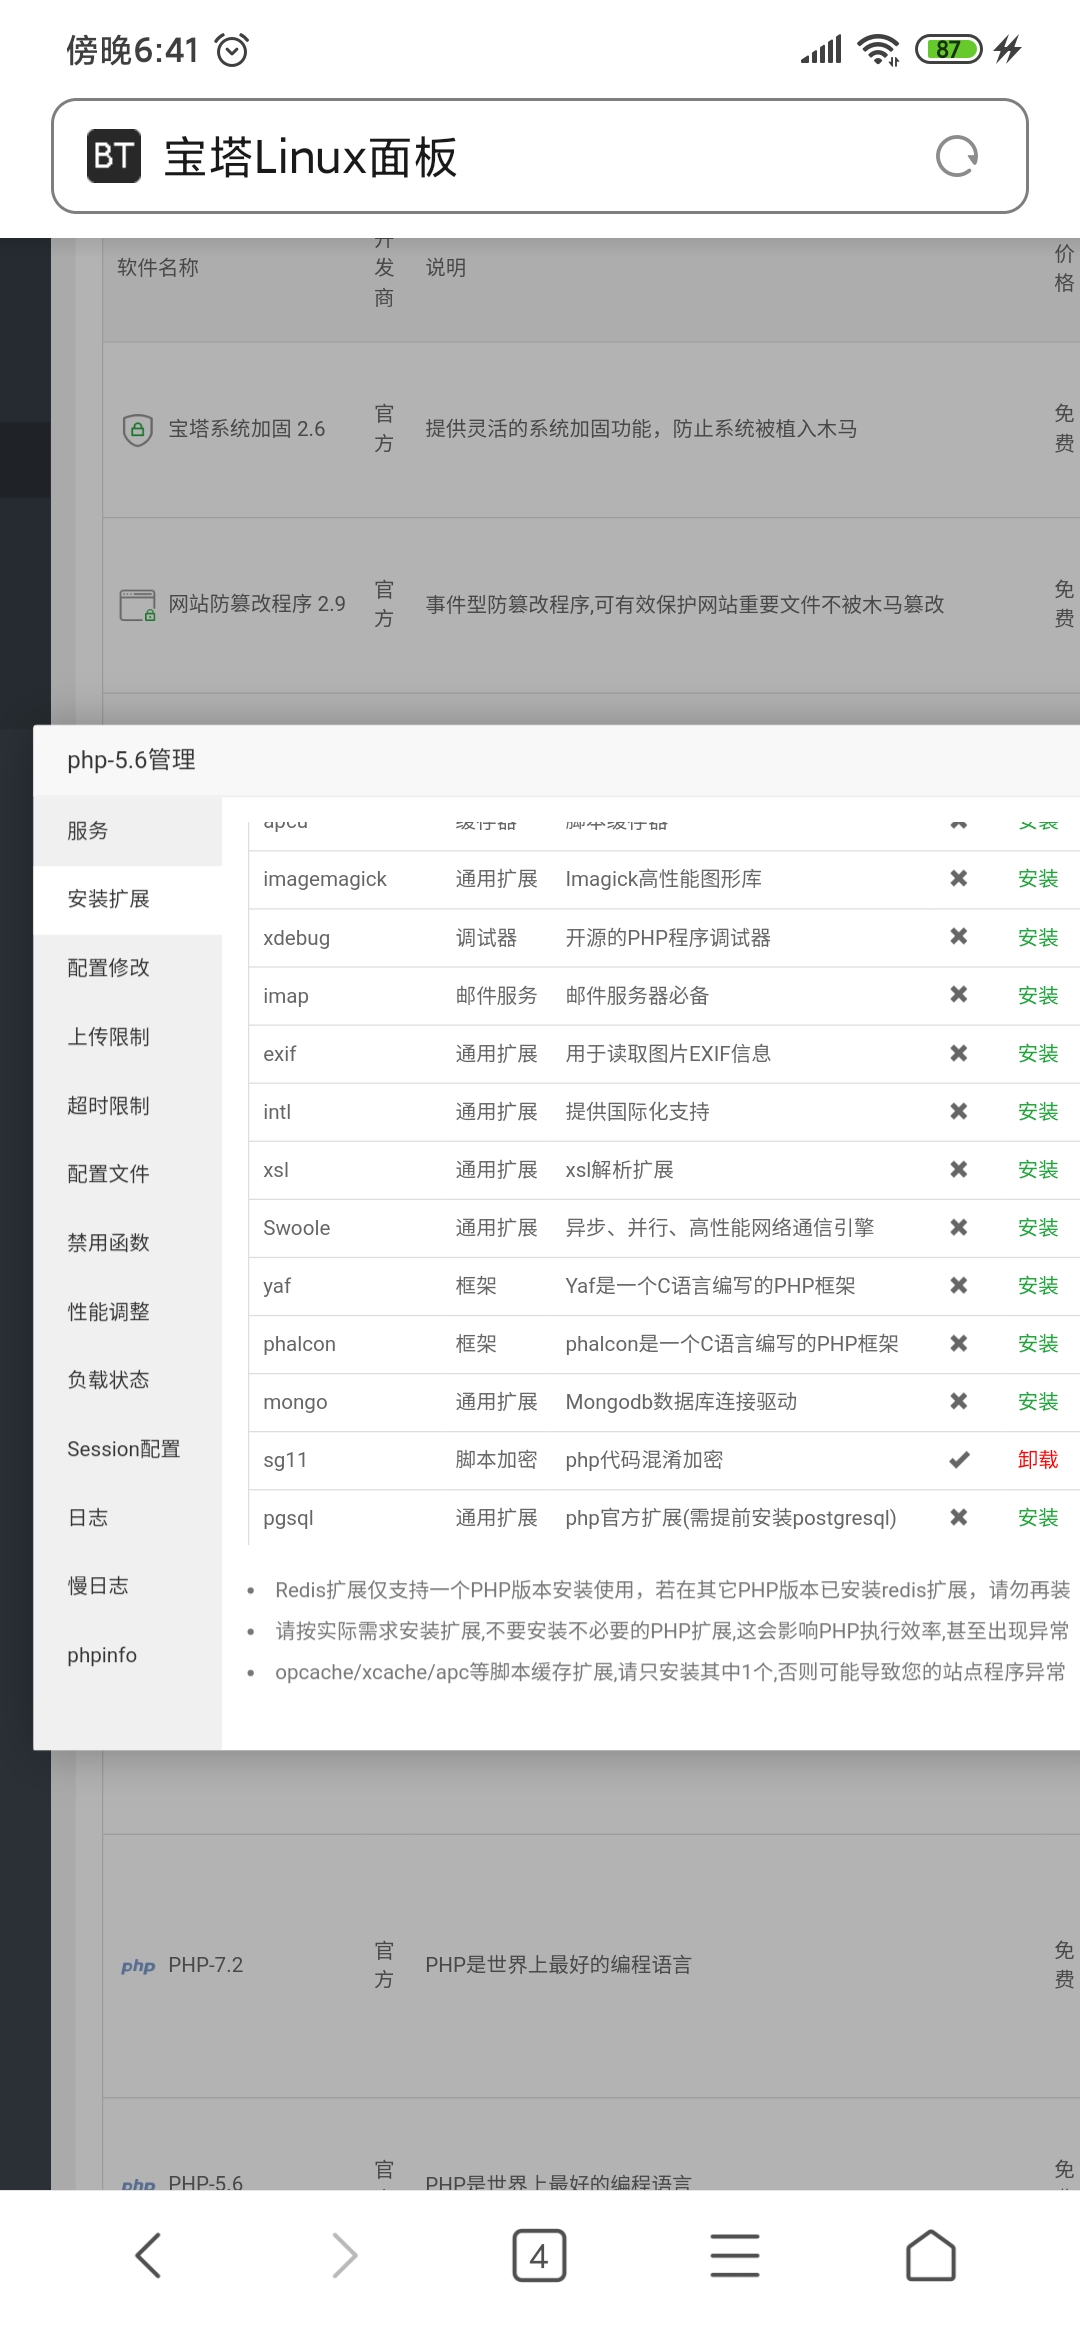Click the X status icon for yaf
This screenshot has height=2340, width=1080.
958,1285
